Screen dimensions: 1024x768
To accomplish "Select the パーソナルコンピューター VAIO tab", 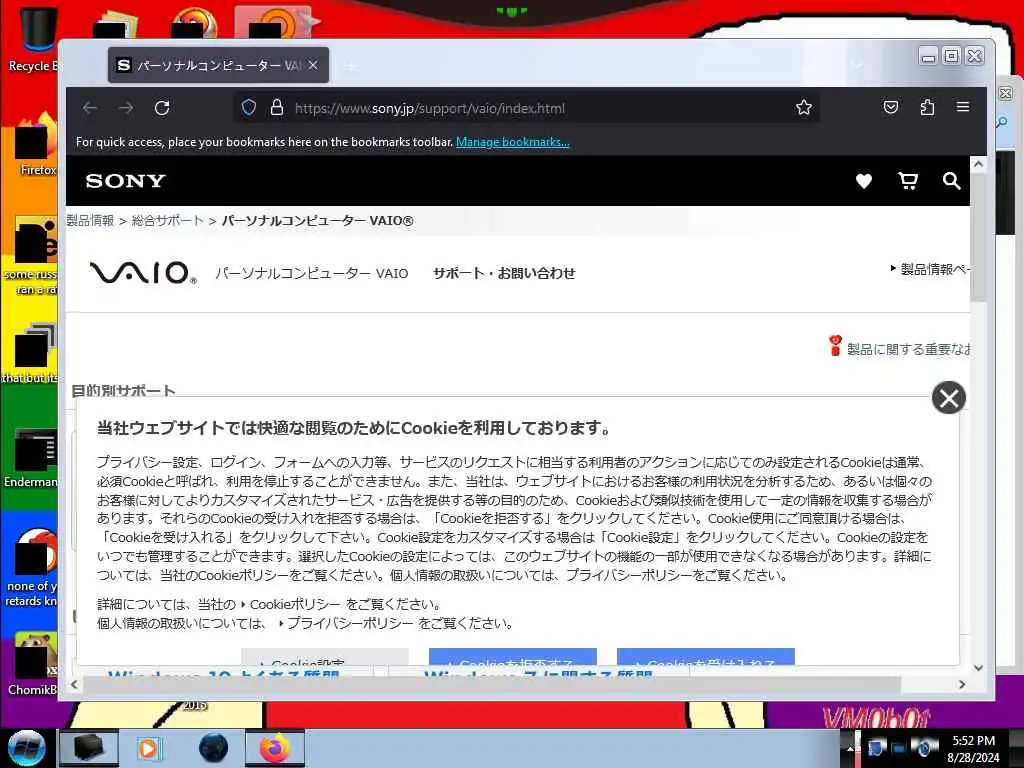I will coord(218,65).
